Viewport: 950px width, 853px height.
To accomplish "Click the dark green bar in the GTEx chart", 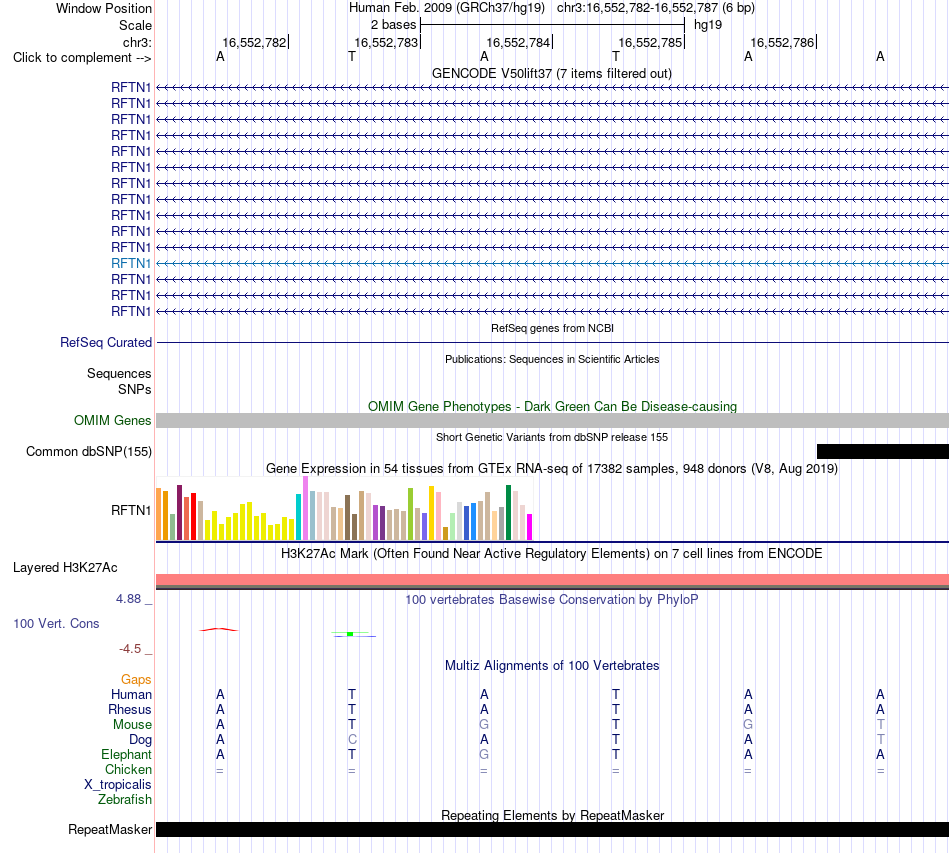I will pyautogui.click(x=508, y=513).
